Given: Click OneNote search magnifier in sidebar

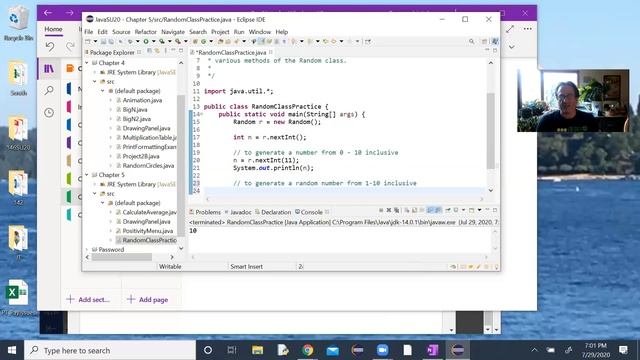Looking at the screenshot, I should 49,90.
